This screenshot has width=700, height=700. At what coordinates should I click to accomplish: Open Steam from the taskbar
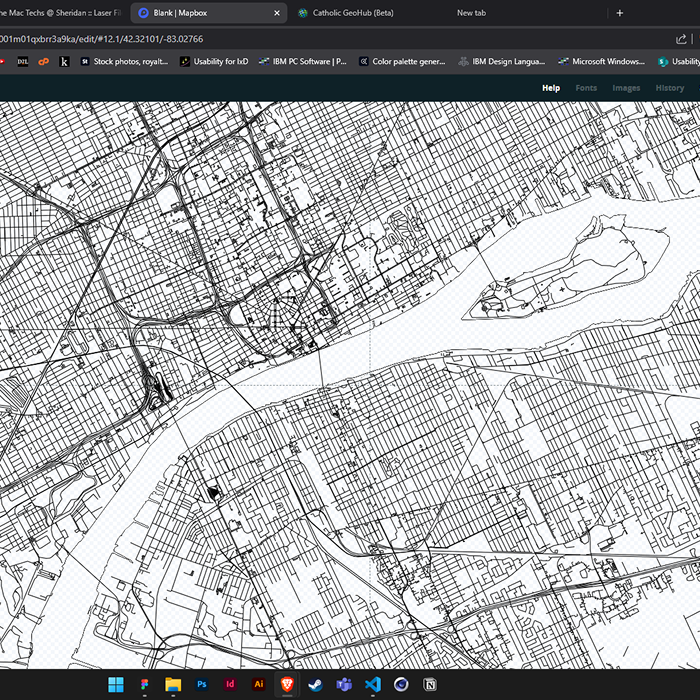point(316,684)
